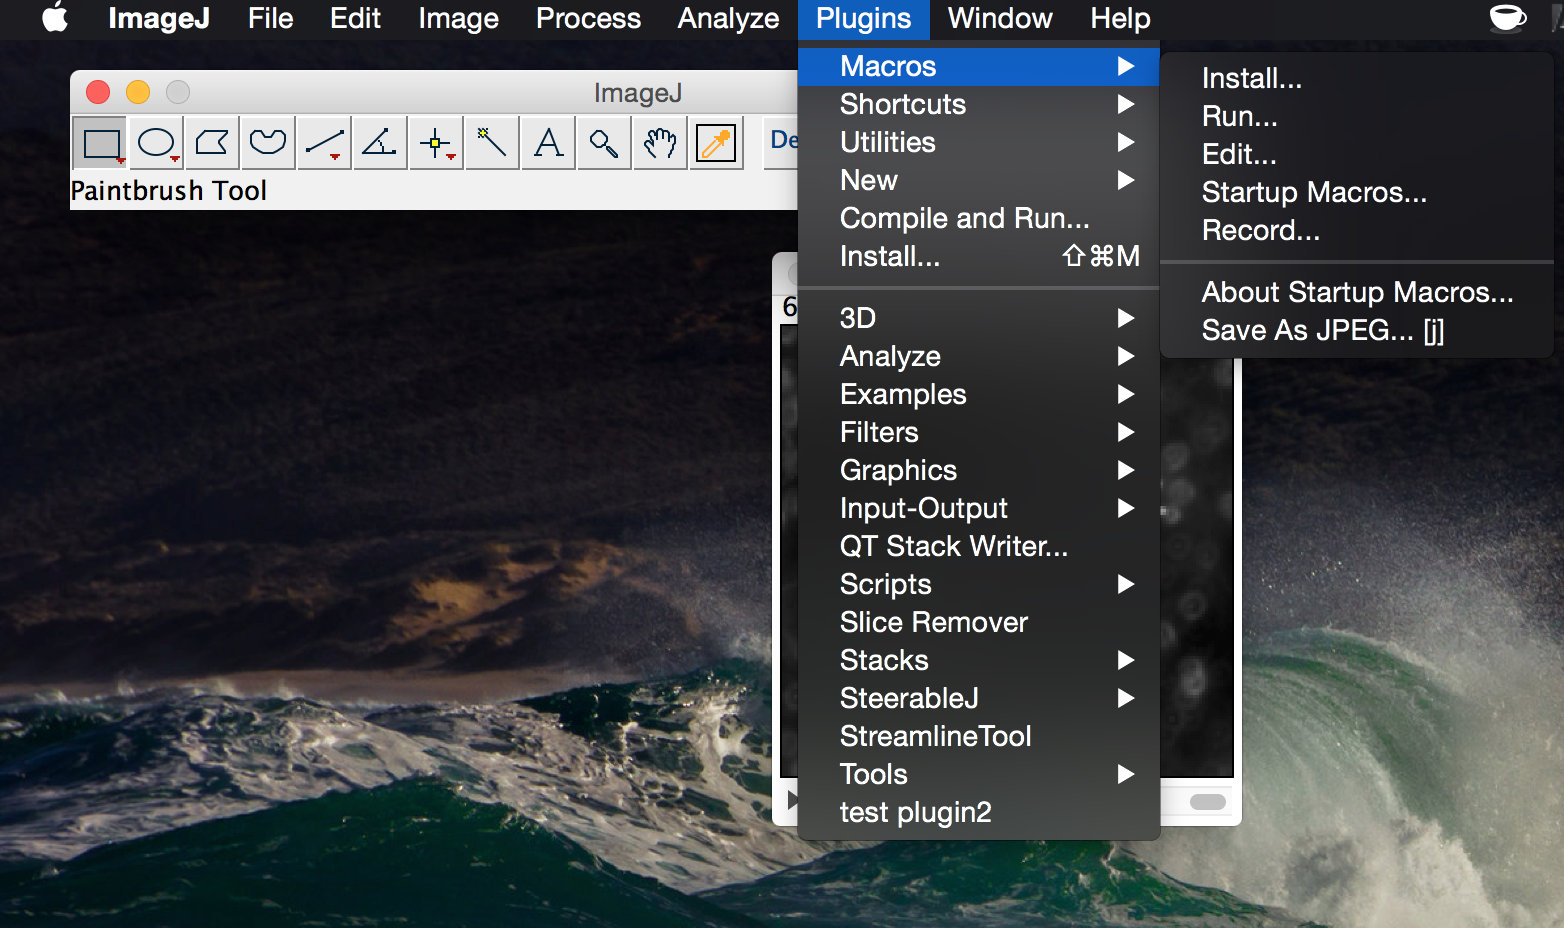Open the Help menu
Screen dimensions: 1564x928
1120,18
